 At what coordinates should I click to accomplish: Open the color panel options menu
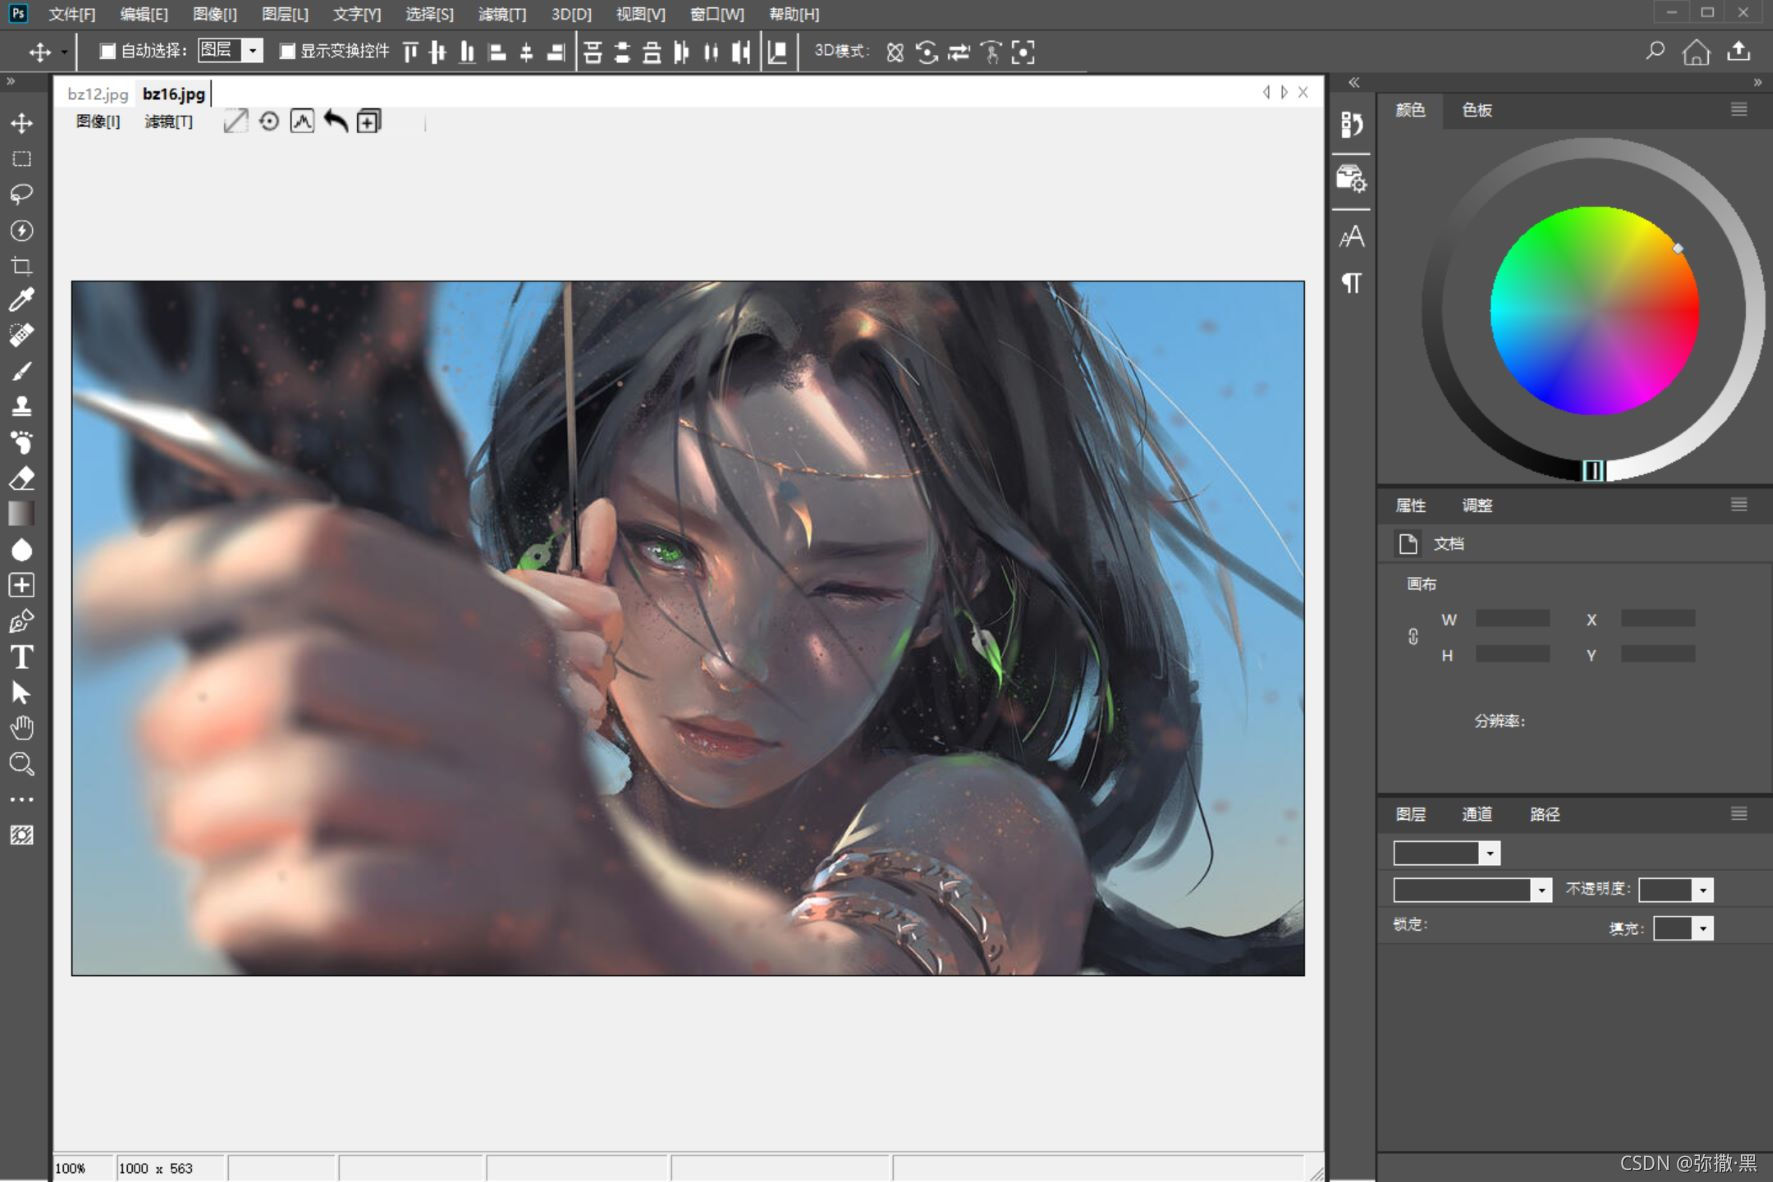coord(1739,109)
